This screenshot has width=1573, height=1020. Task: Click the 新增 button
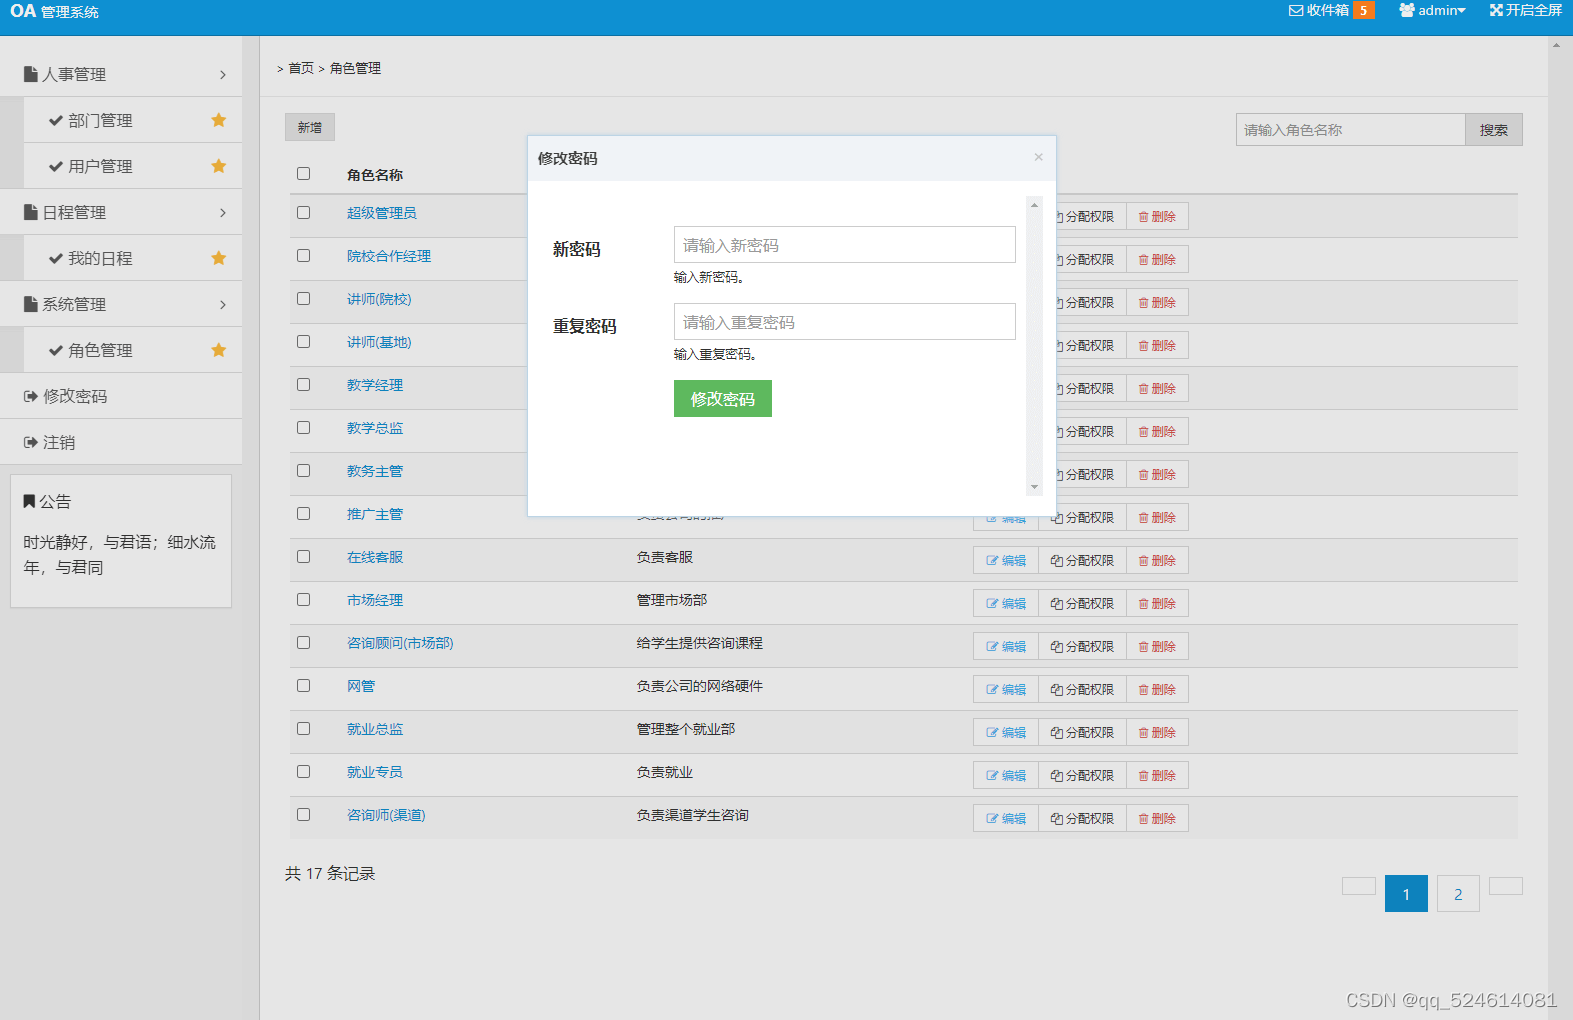tap(310, 128)
